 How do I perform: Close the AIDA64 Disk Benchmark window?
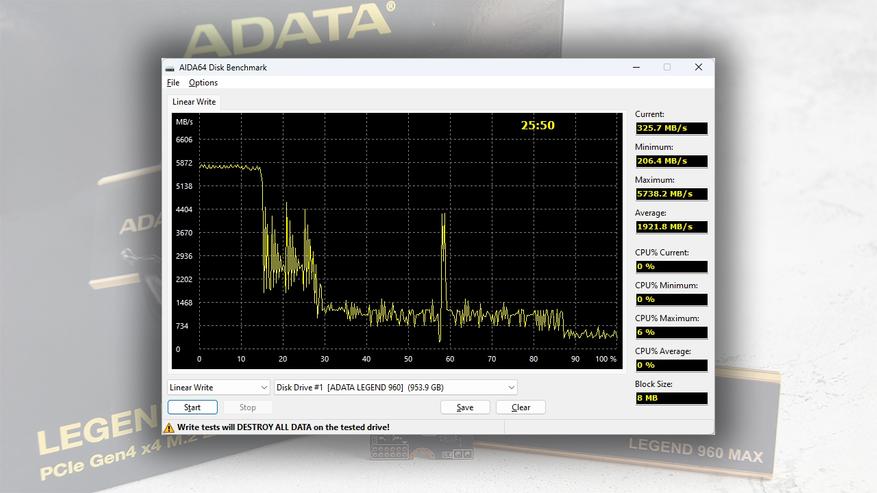click(x=699, y=67)
